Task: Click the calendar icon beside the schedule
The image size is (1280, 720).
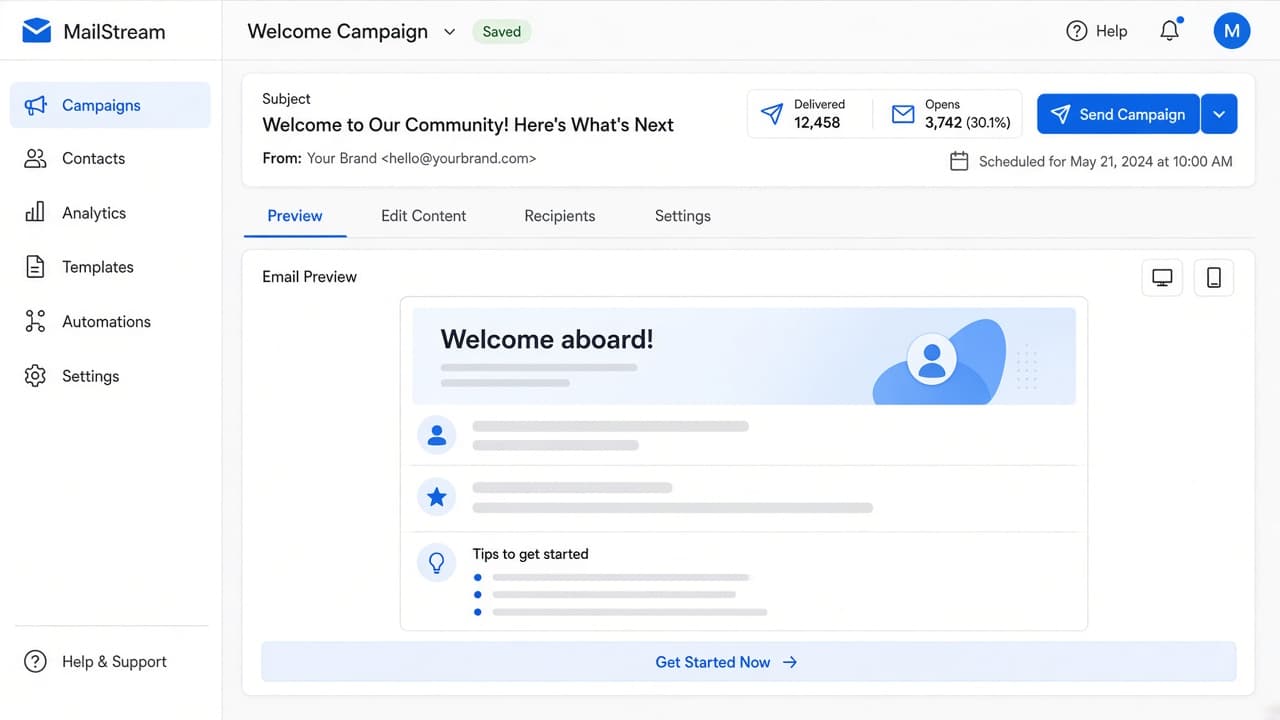Action: coord(959,161)
